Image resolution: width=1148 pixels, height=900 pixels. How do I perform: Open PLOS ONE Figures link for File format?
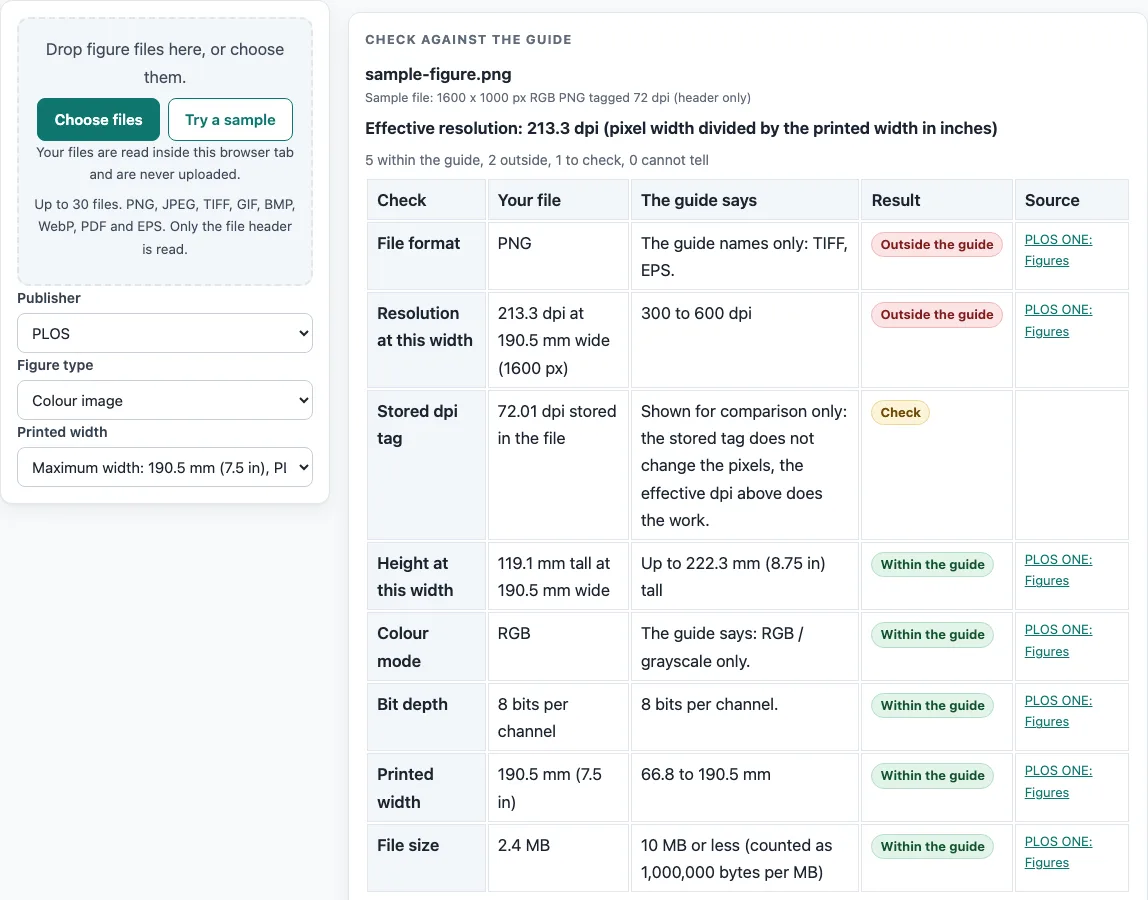click(1058, 250)
